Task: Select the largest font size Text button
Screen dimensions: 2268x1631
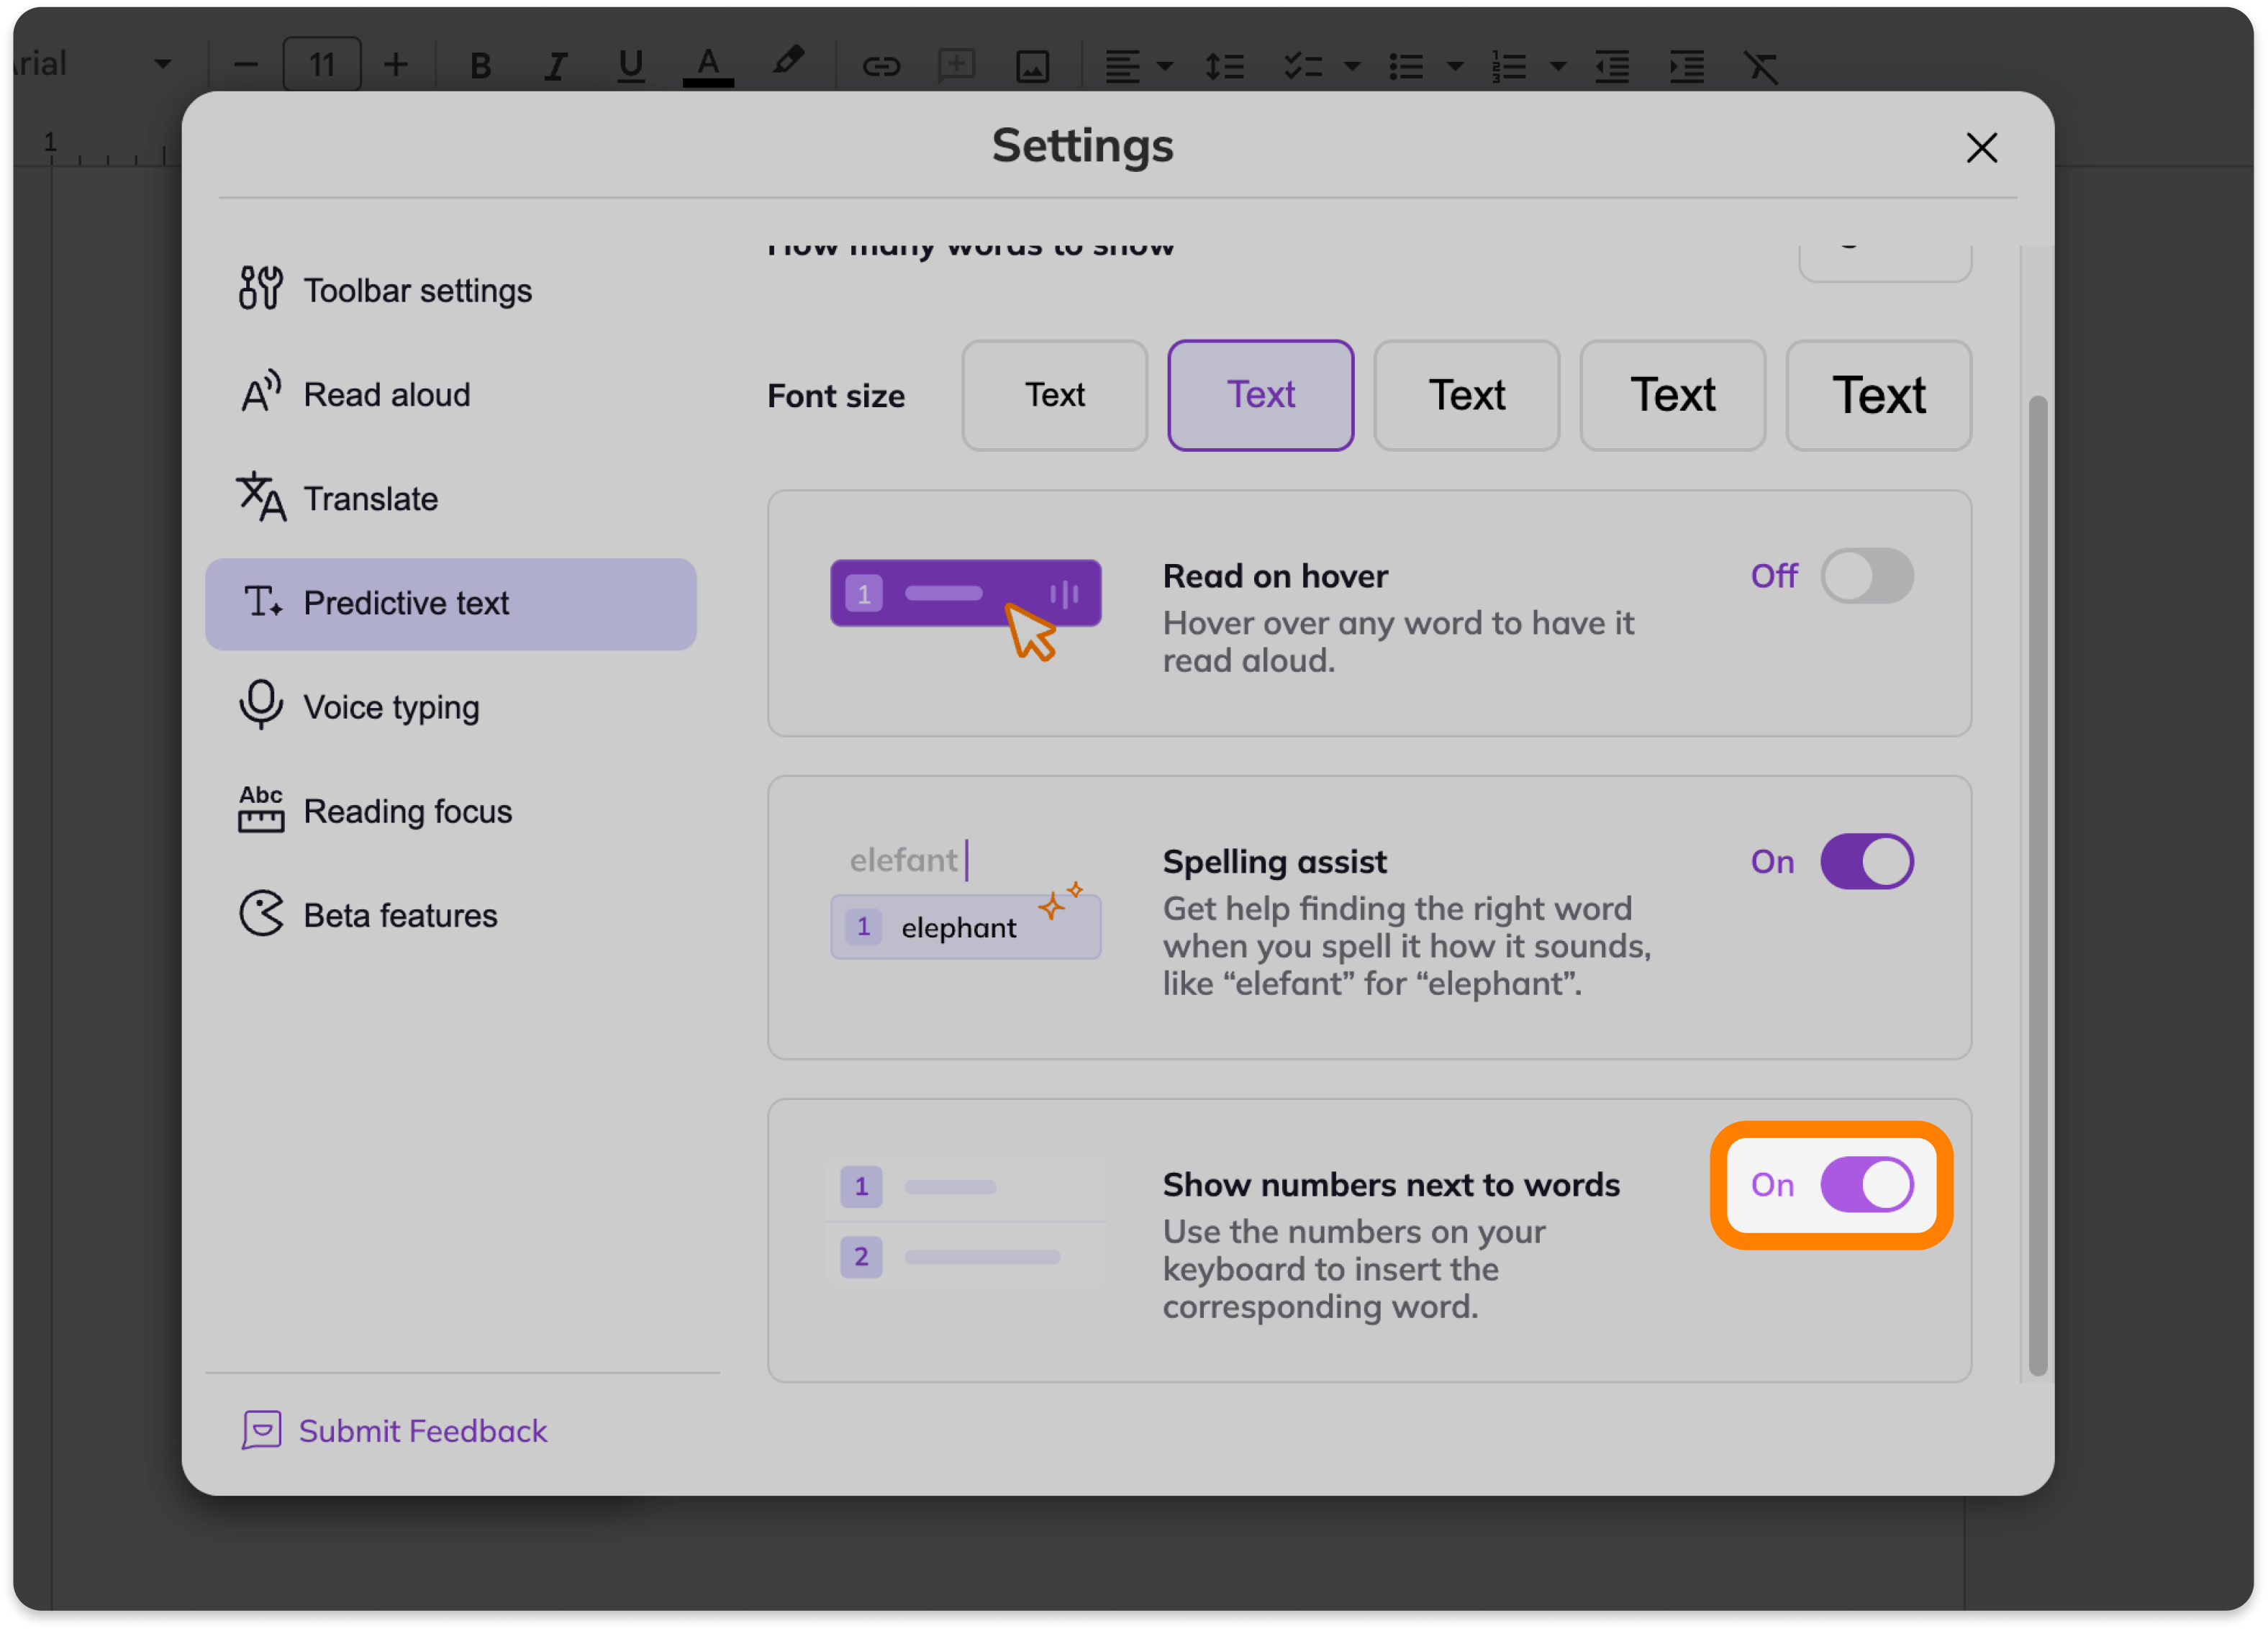Action: pyautogui.click(x=1878, y=395)
